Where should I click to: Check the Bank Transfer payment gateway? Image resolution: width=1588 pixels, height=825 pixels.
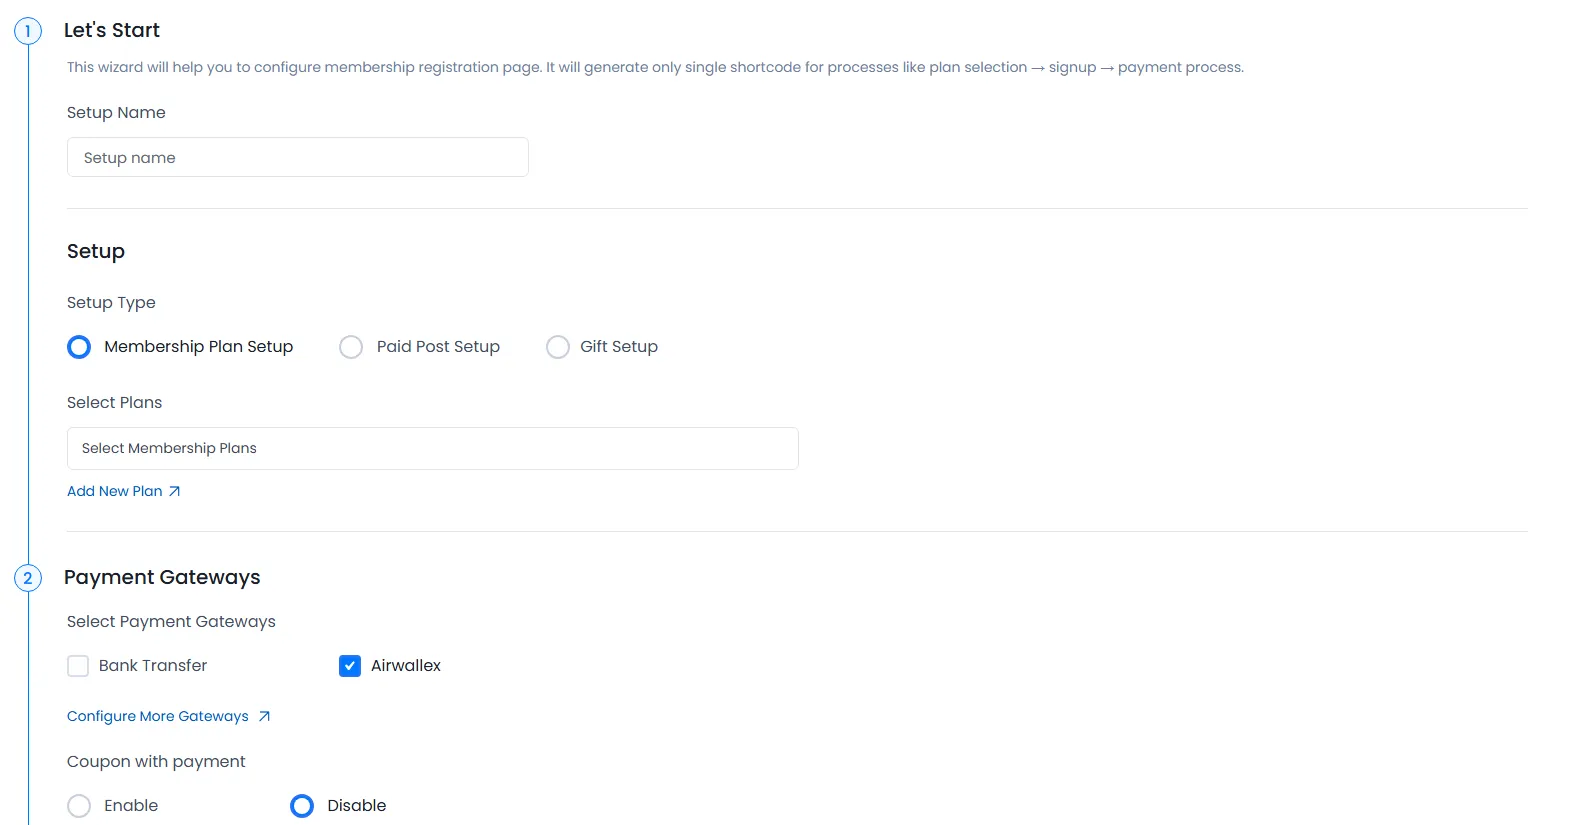click(x=78, y=665)
